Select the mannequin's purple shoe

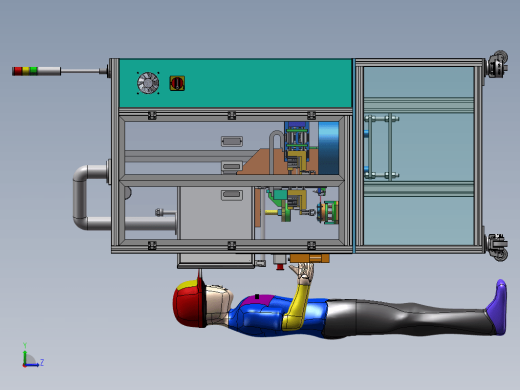497,307
